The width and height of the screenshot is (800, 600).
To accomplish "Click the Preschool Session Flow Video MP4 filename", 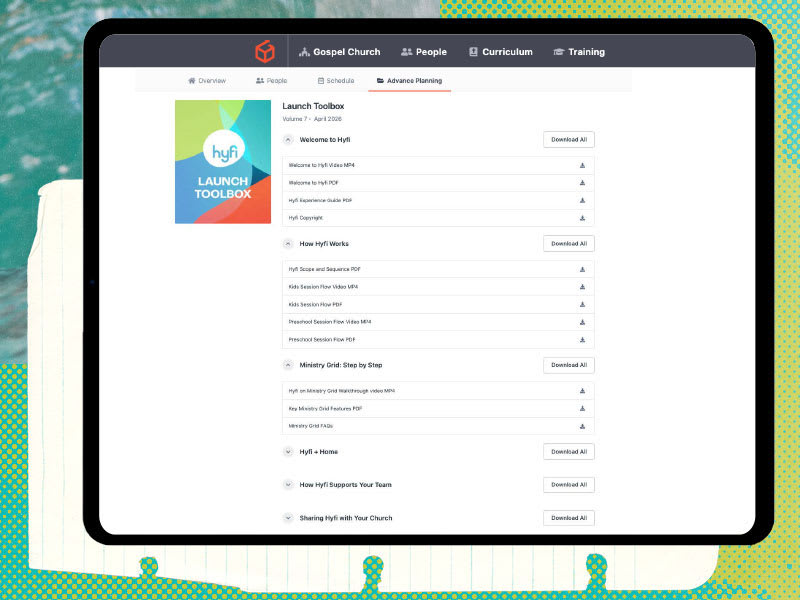I will tap(330, 322).
